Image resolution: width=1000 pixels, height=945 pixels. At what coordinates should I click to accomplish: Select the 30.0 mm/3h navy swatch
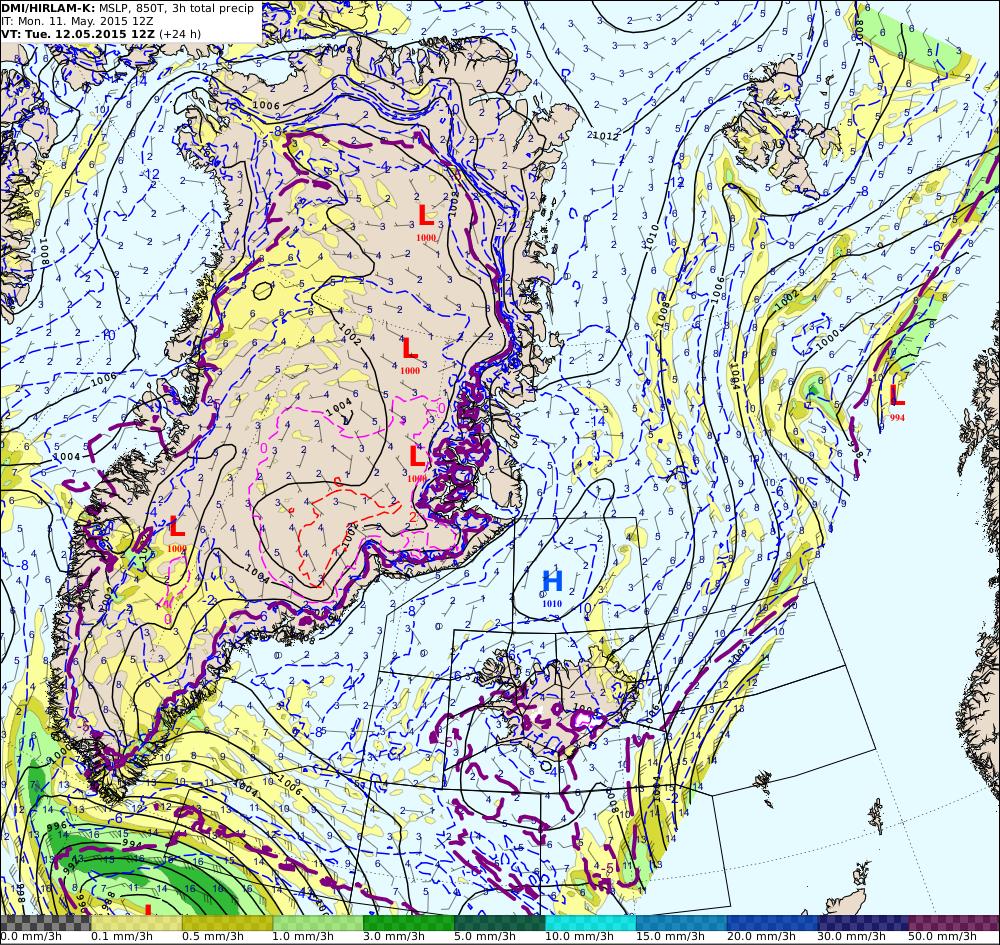[x=864, y=923]
